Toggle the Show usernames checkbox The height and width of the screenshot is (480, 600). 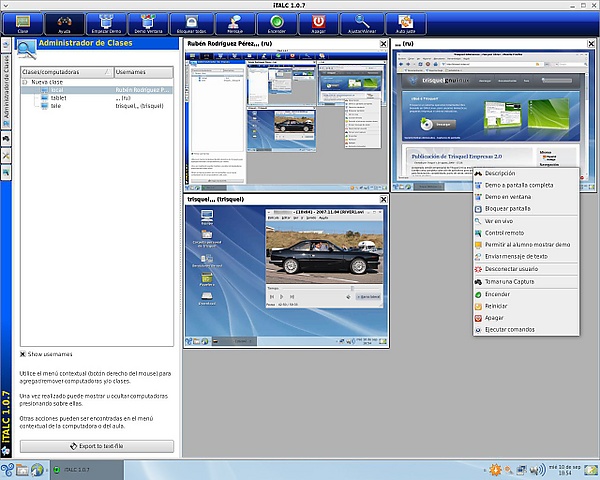click(24, 354)
